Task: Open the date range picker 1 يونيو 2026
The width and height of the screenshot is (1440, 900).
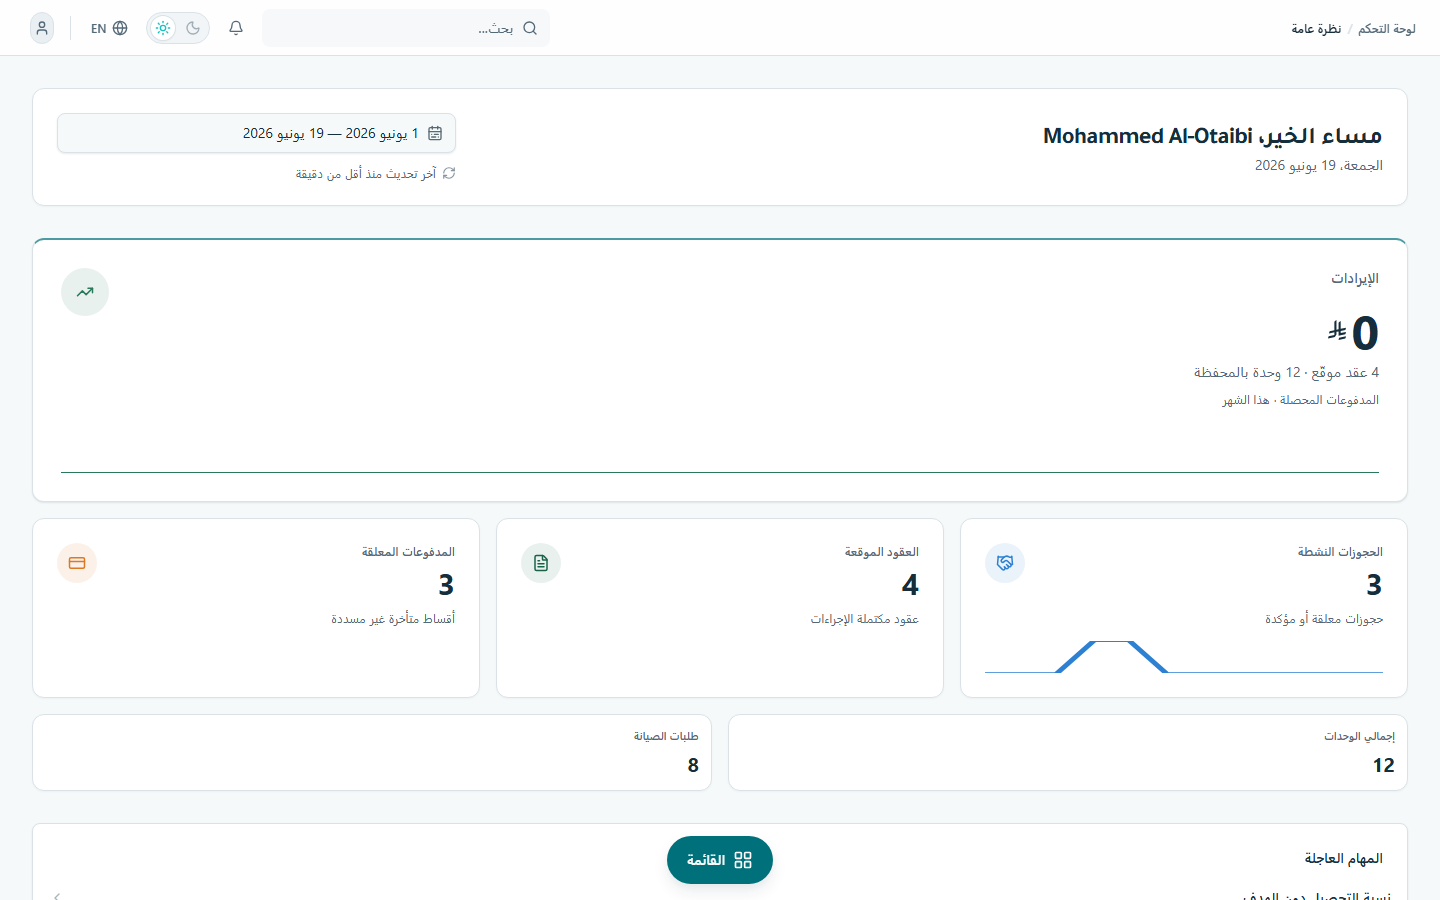Action: (256, 133)
